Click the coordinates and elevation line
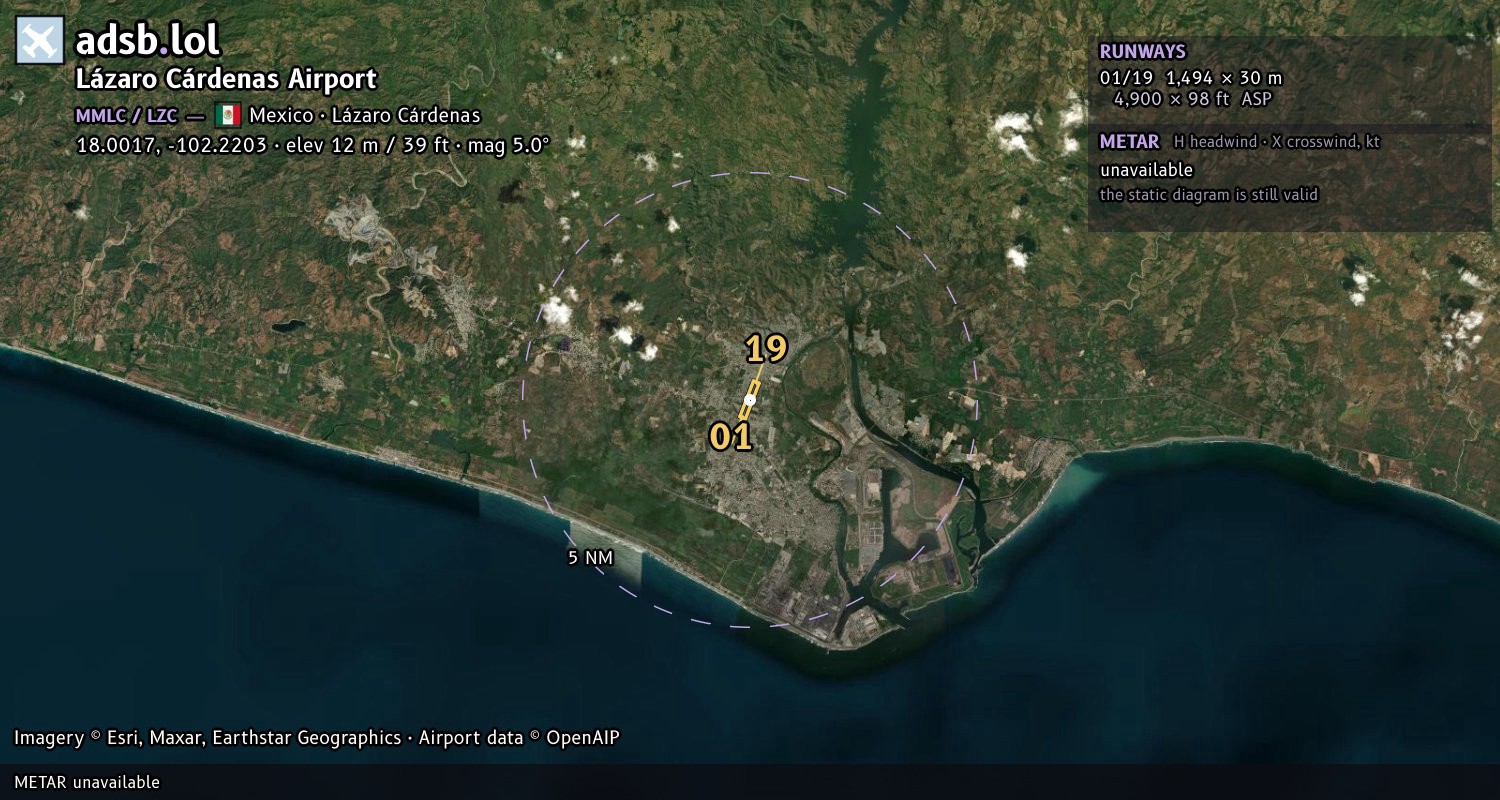This screenshot has width=1500, height=800. [313, 145]
